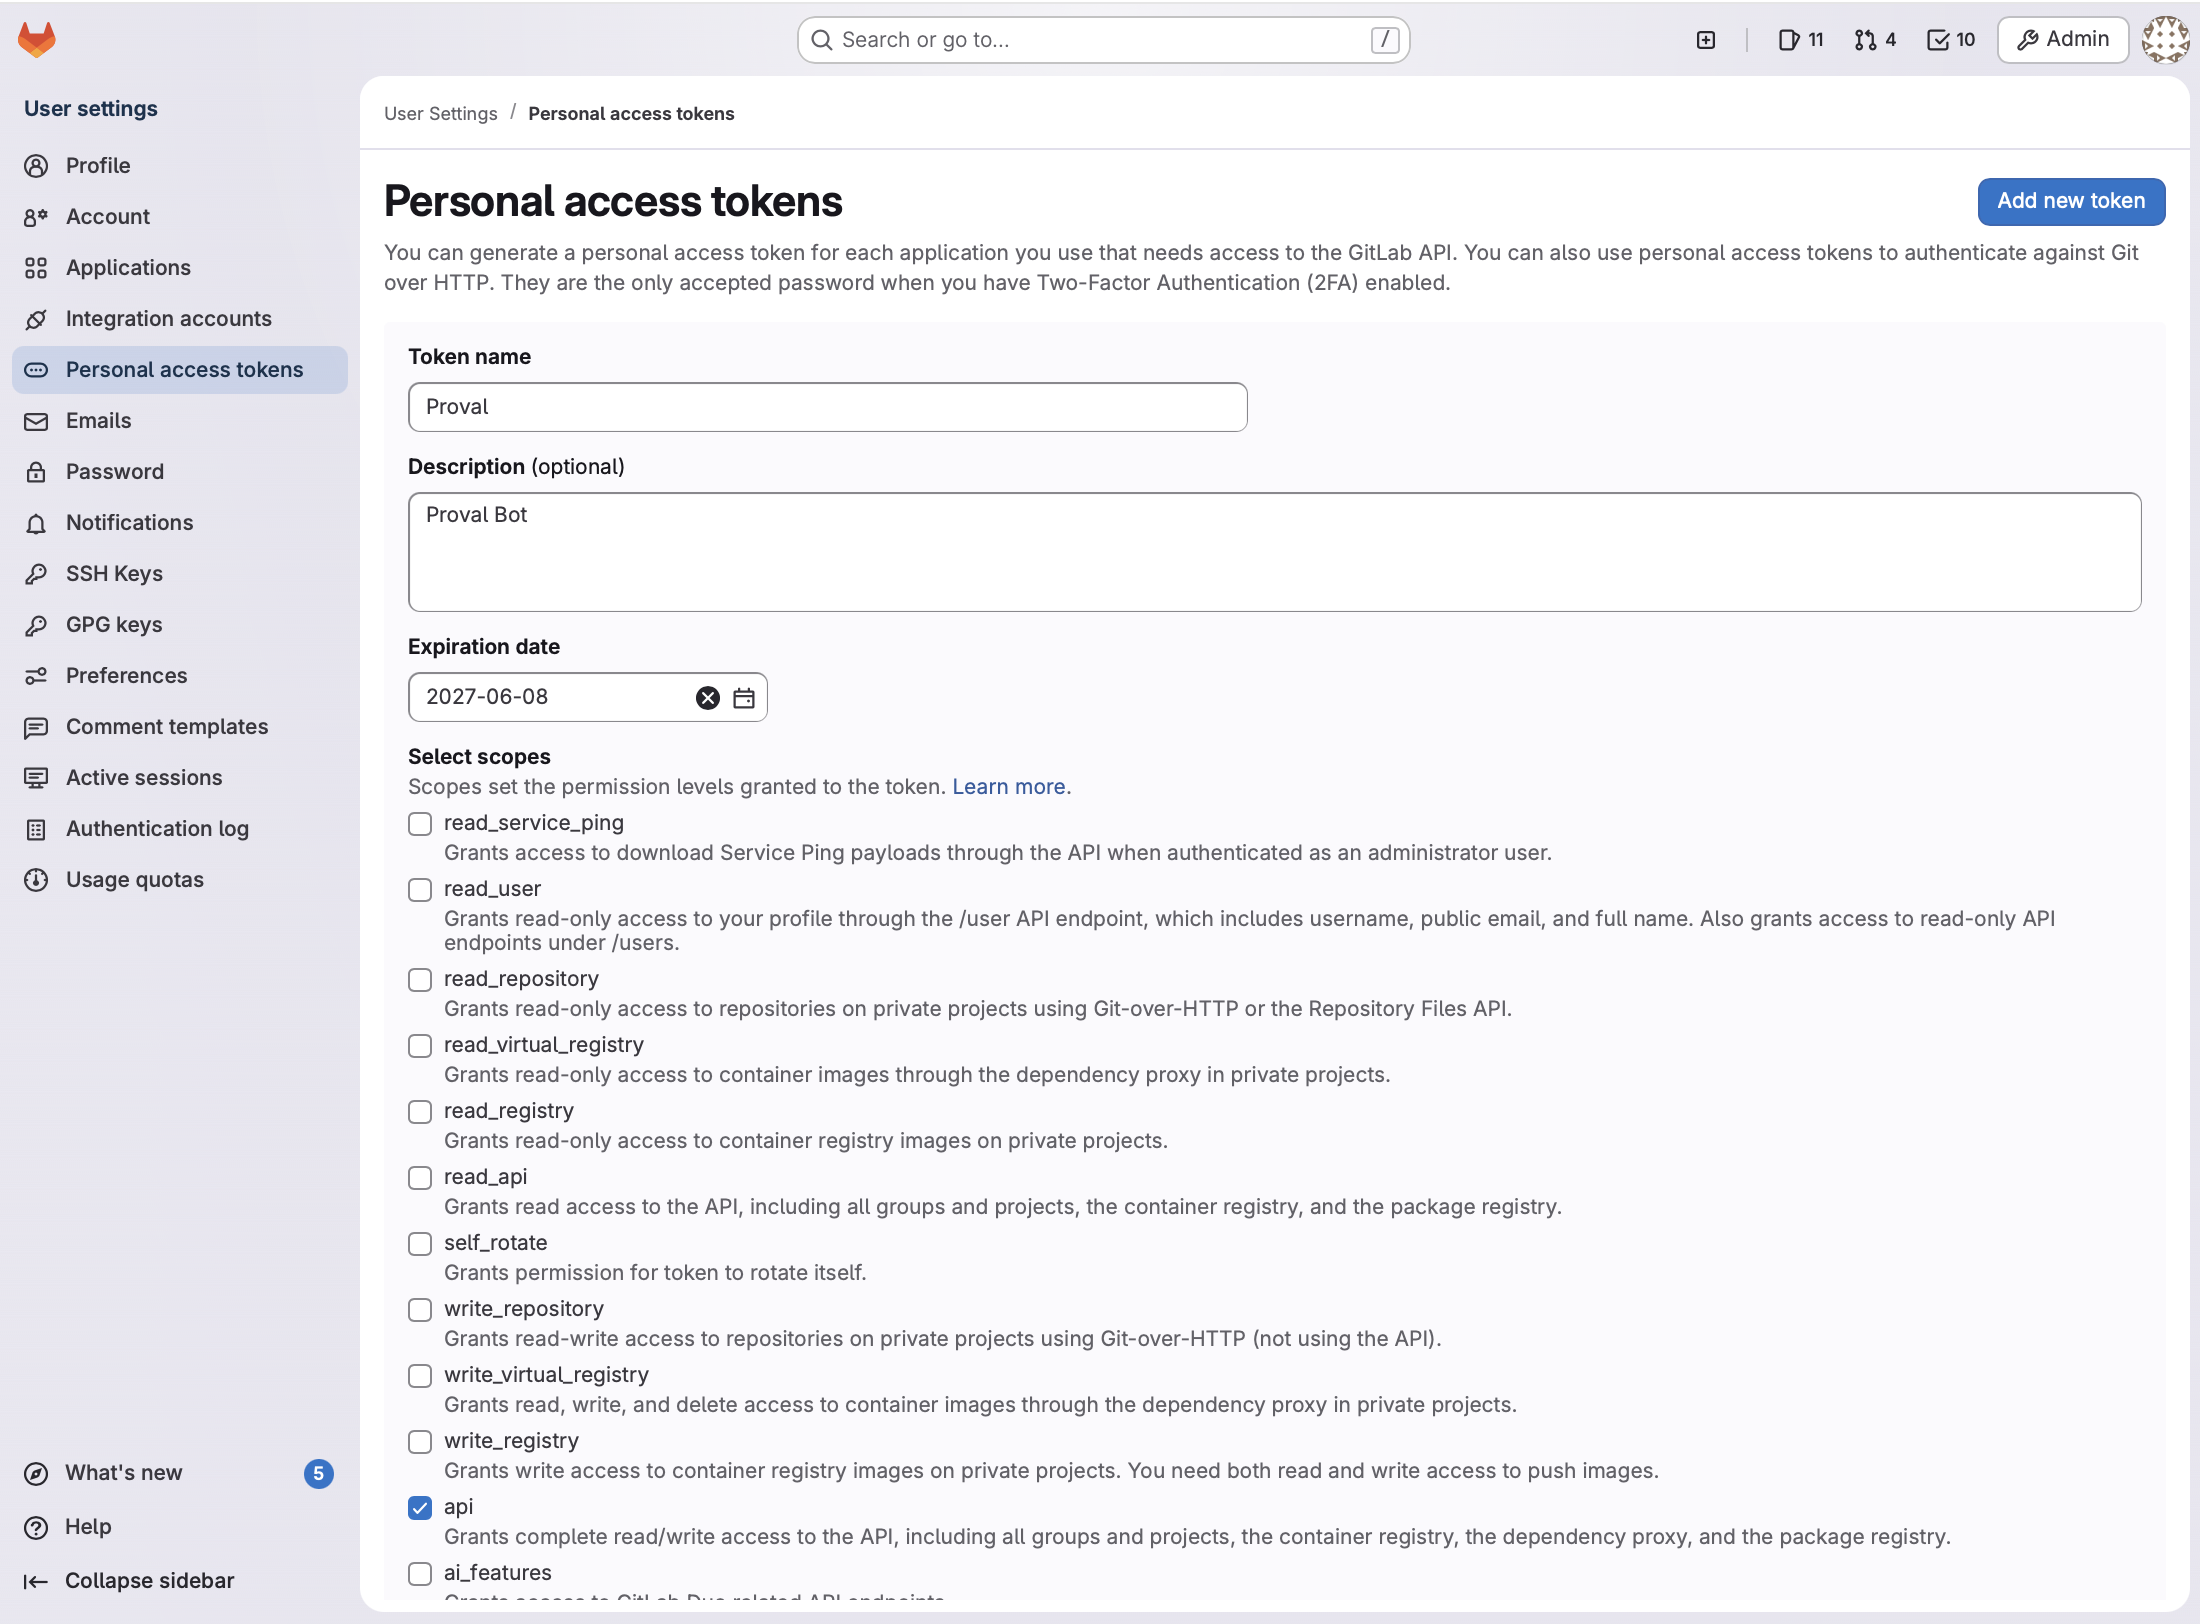The image size is (2200, 1624).
Task: Open the create new plus icon
Action: tap(1706, 40)
